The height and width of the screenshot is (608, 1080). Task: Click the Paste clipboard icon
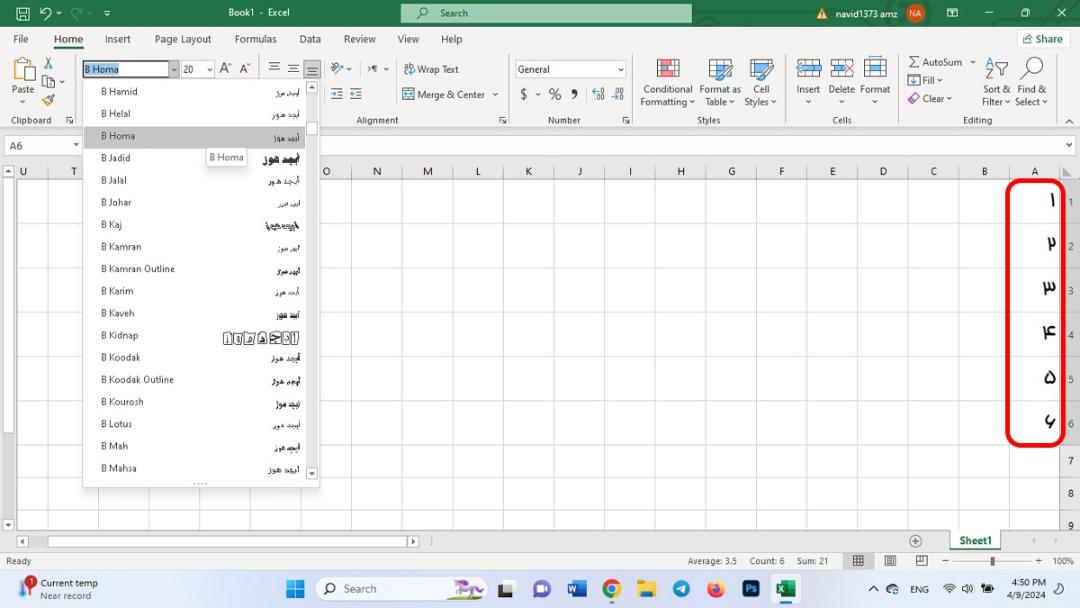coord(23,70)
